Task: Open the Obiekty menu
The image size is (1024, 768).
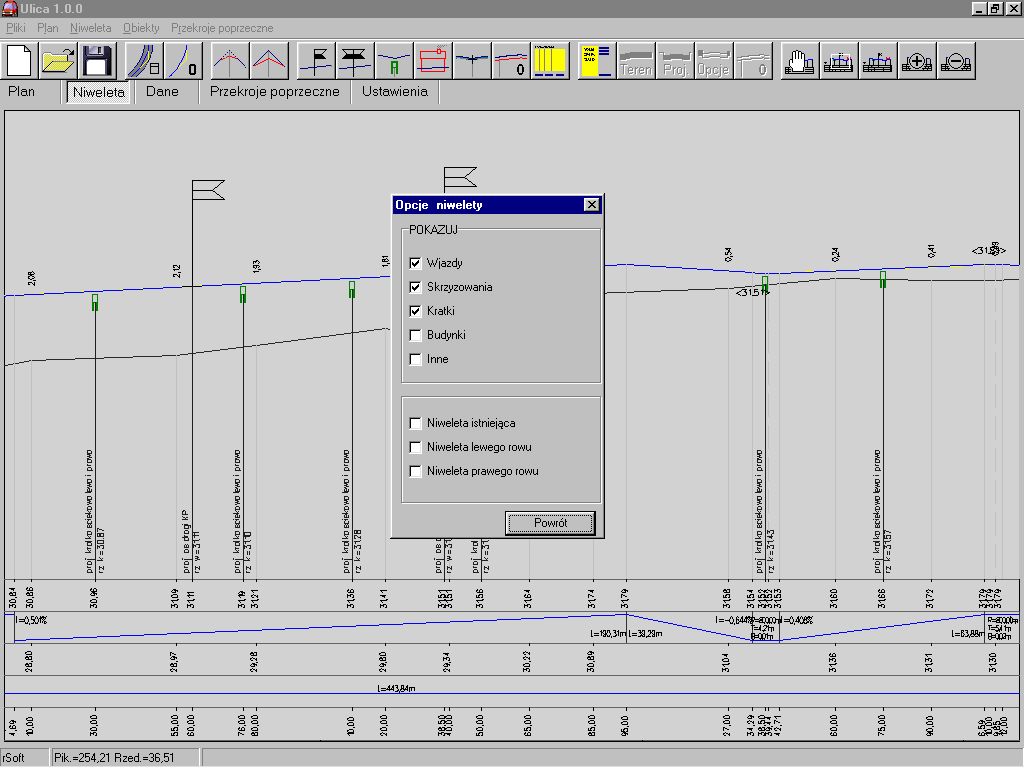Action: (140, 28)
